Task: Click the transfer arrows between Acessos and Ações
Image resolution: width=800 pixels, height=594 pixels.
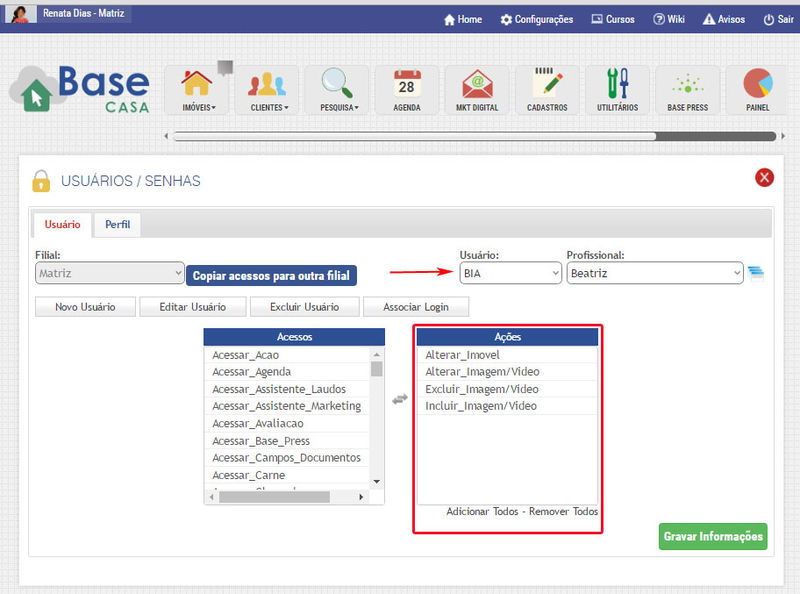Action: click(x=400, y=398)
